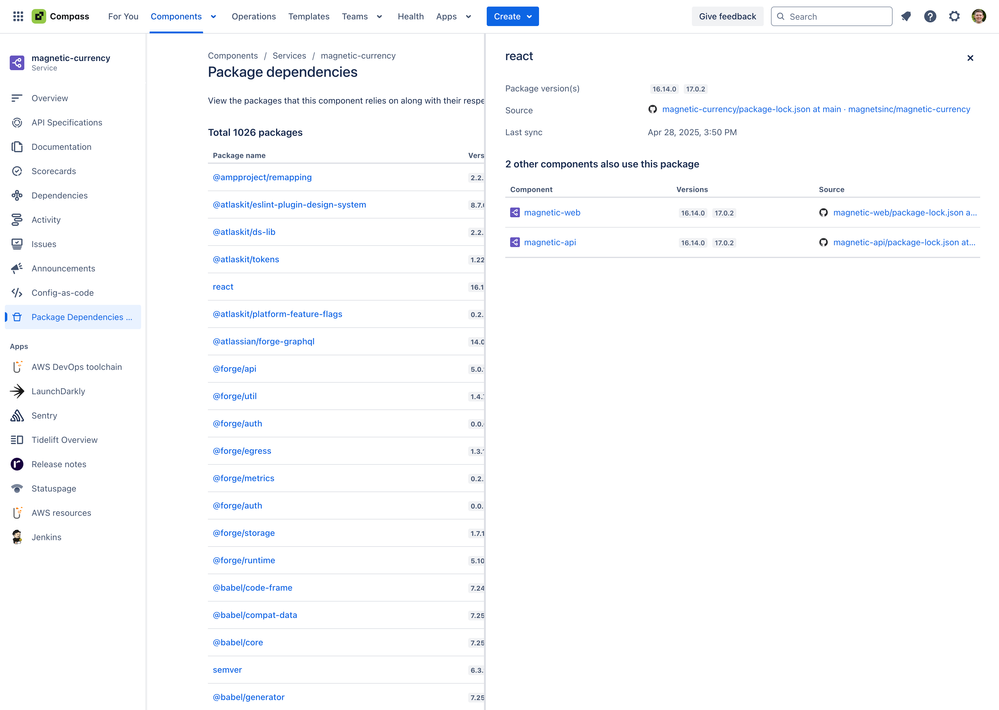Open the settings gear icon
Screen dimensions: 999x710
pyautogui.click(x=954, y=17)
